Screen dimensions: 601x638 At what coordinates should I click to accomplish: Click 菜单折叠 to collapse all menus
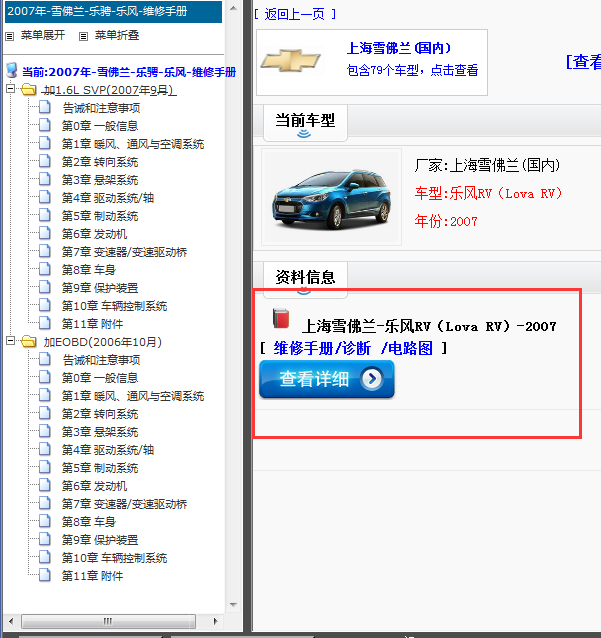click(x=117, y=35)
